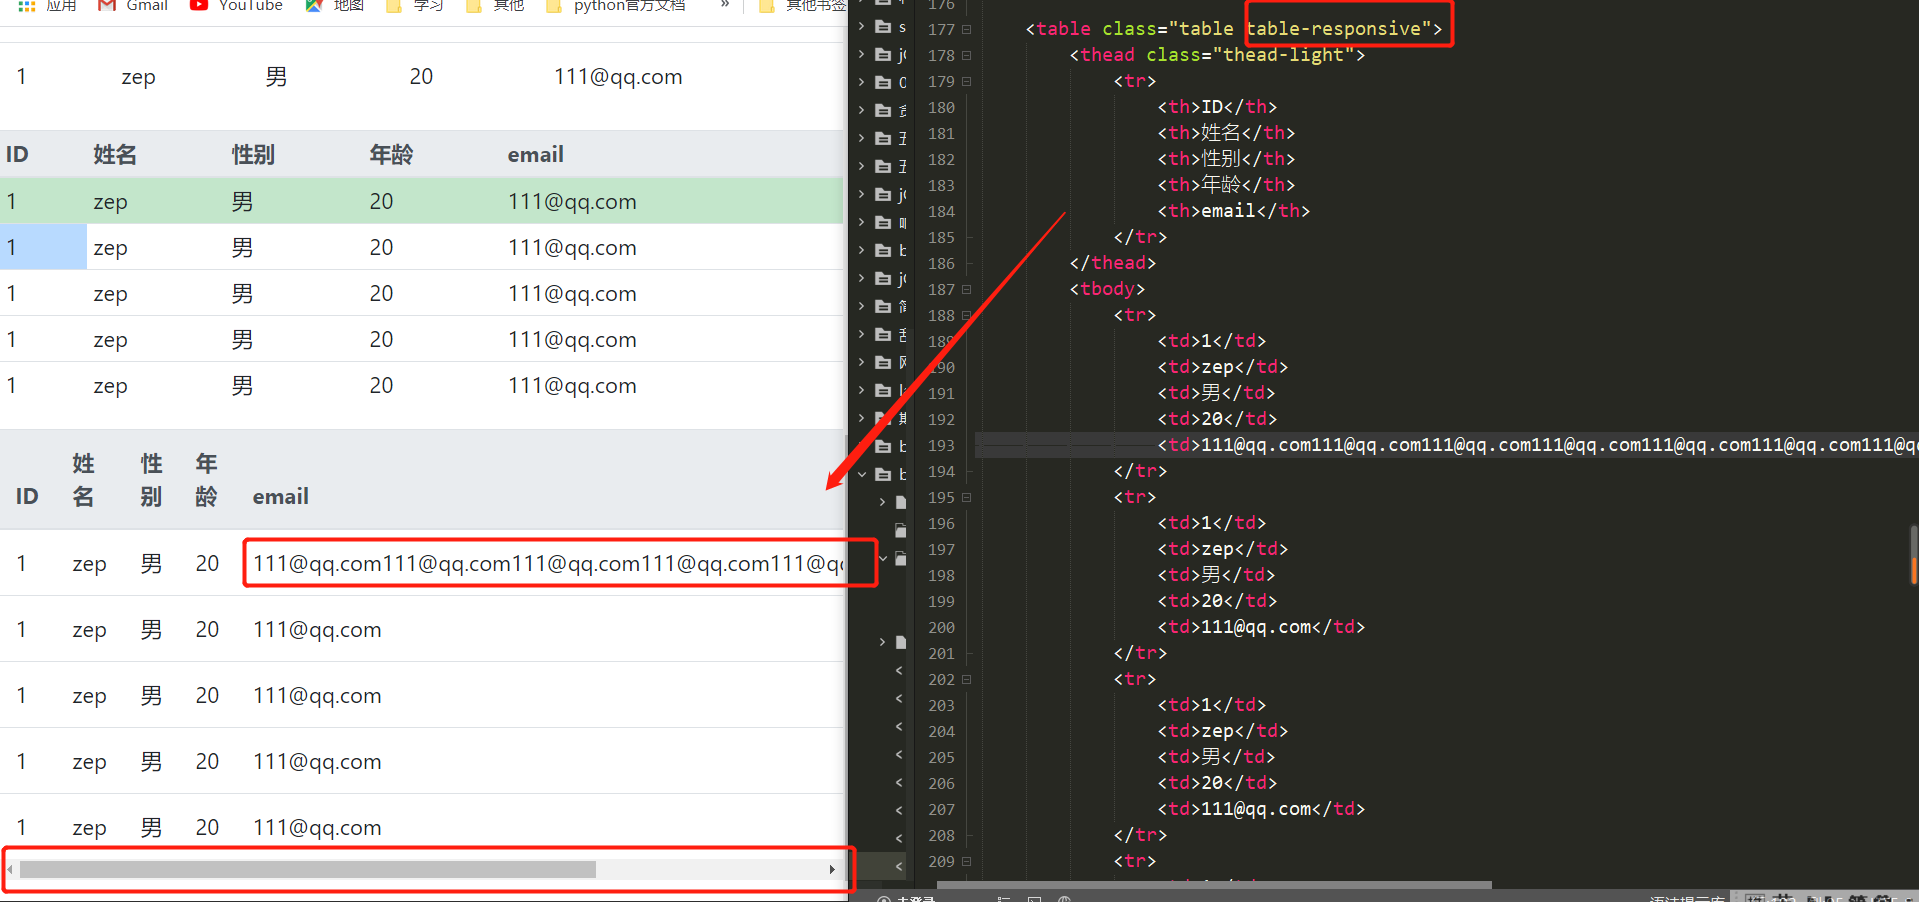This screenshot has width=1919, height=902.
Task: Click <td>zep</td> on code line 190
Action: tap(1223, 367)
